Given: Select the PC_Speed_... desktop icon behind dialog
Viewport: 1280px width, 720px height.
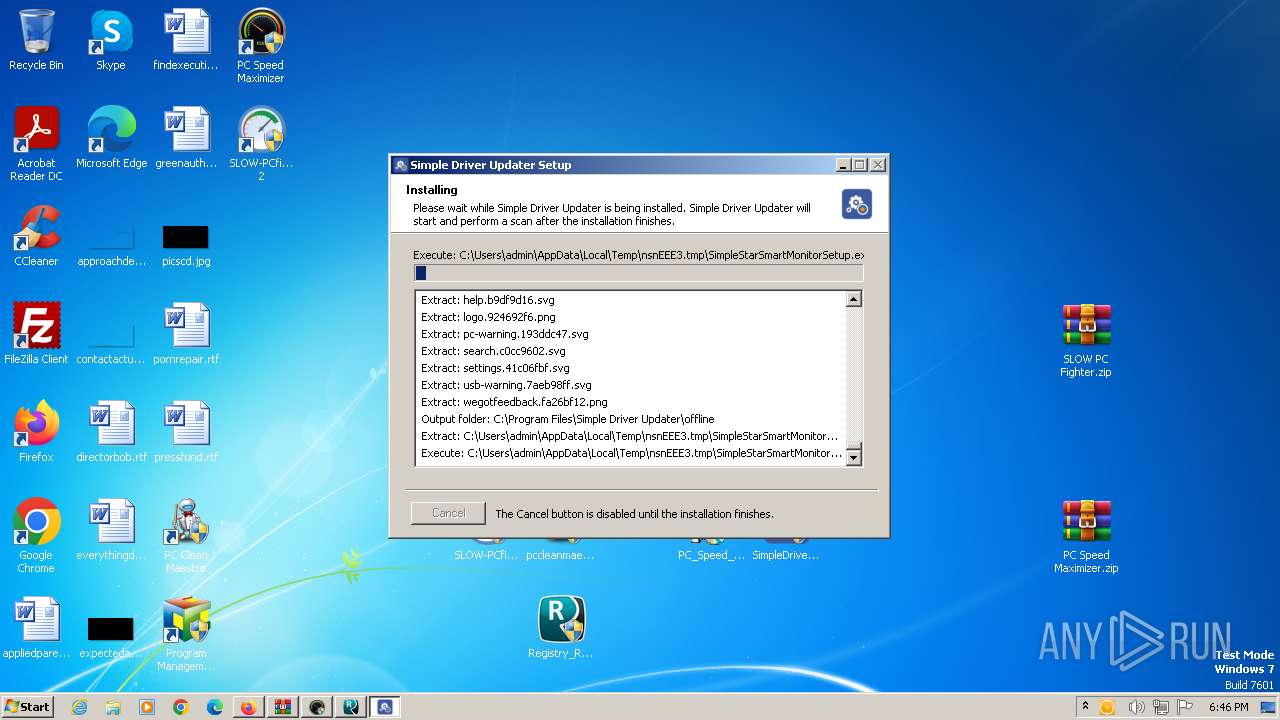Looking at the screenshot, I should (711, 550).
